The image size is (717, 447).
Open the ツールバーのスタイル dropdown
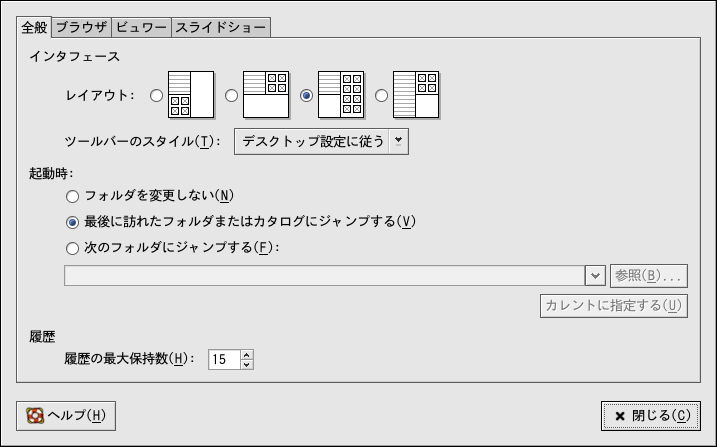[x=321, y=141]
